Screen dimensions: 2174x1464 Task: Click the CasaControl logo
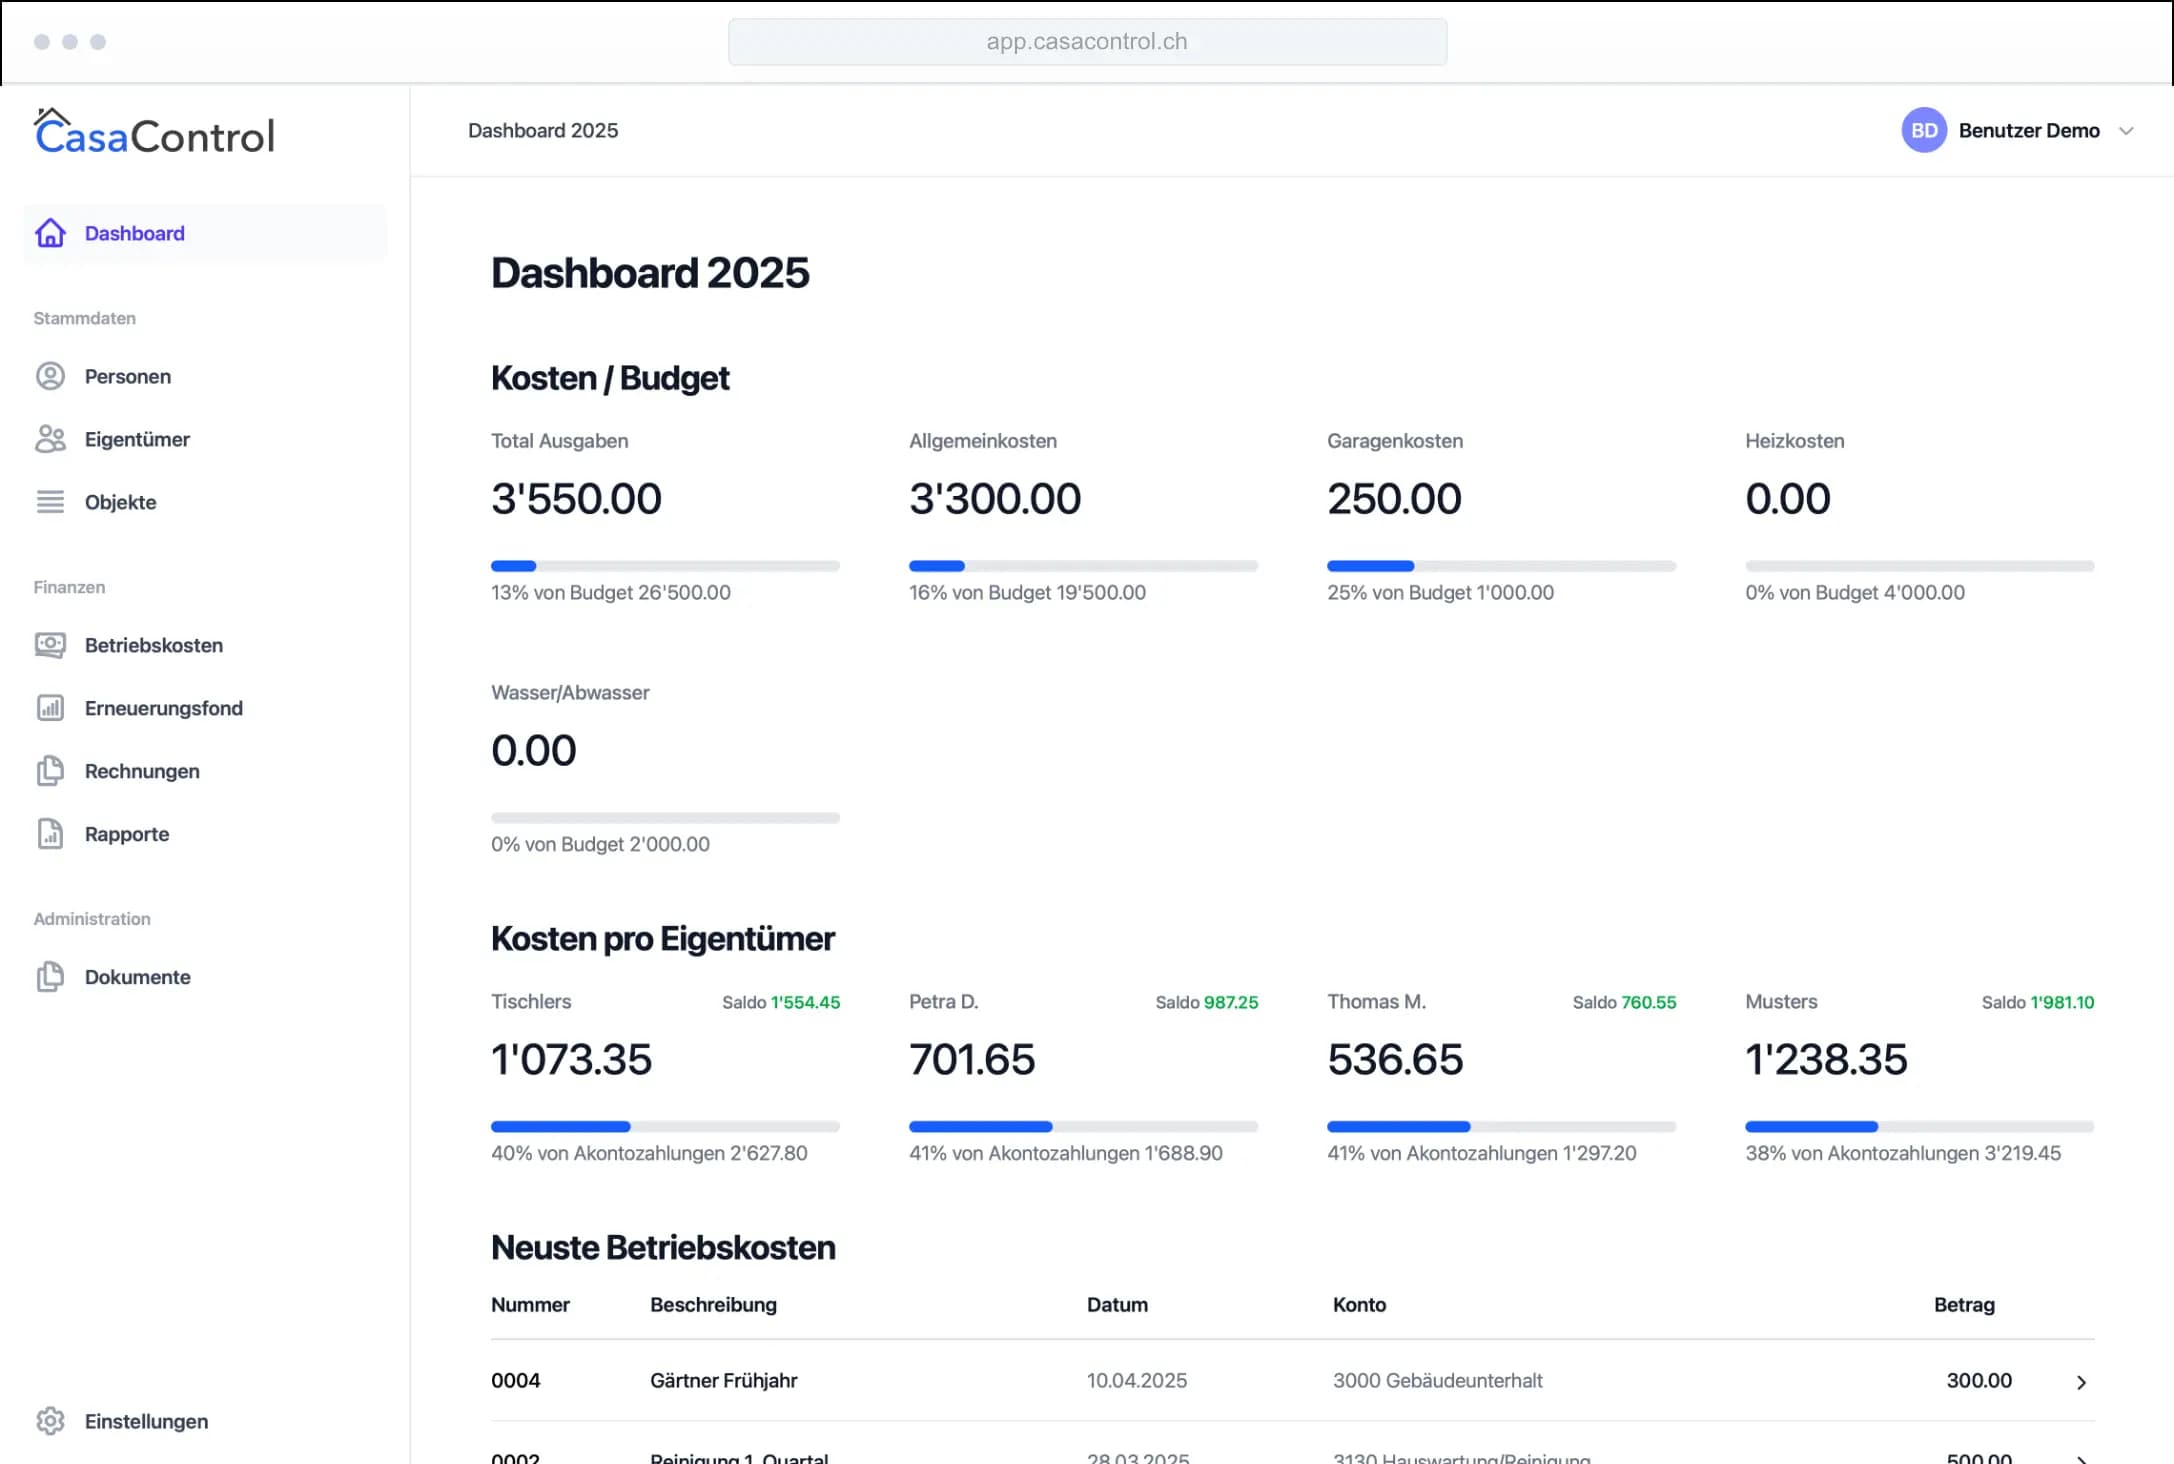pos(155,134)
